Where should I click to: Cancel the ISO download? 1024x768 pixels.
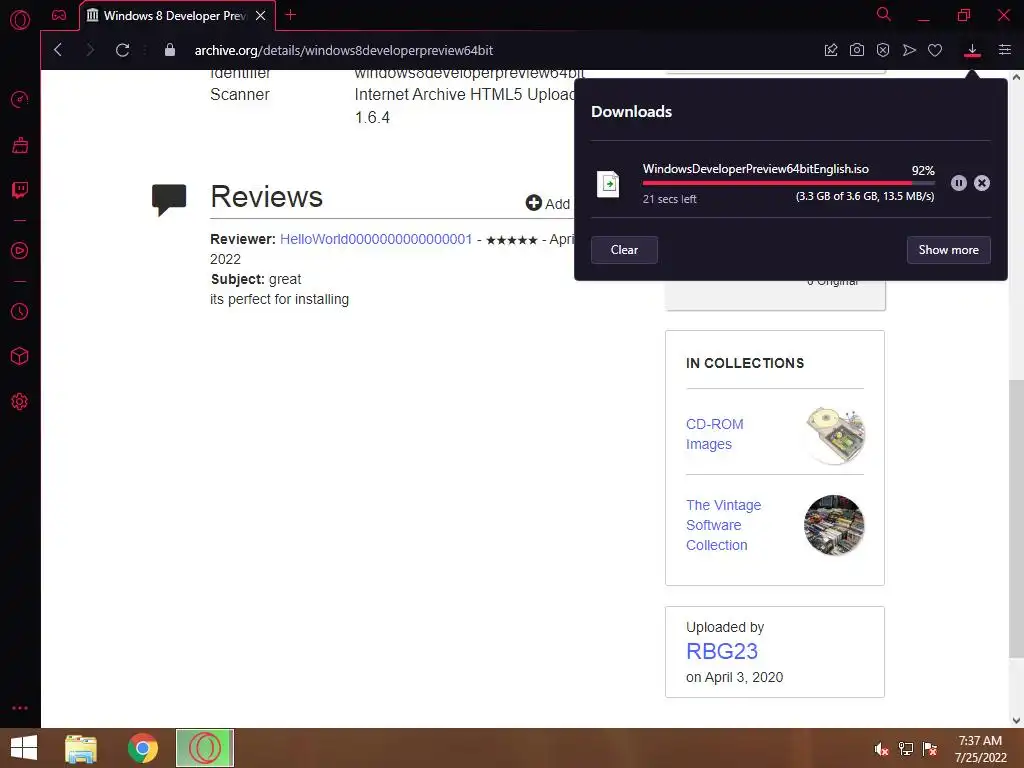[982, 183]
